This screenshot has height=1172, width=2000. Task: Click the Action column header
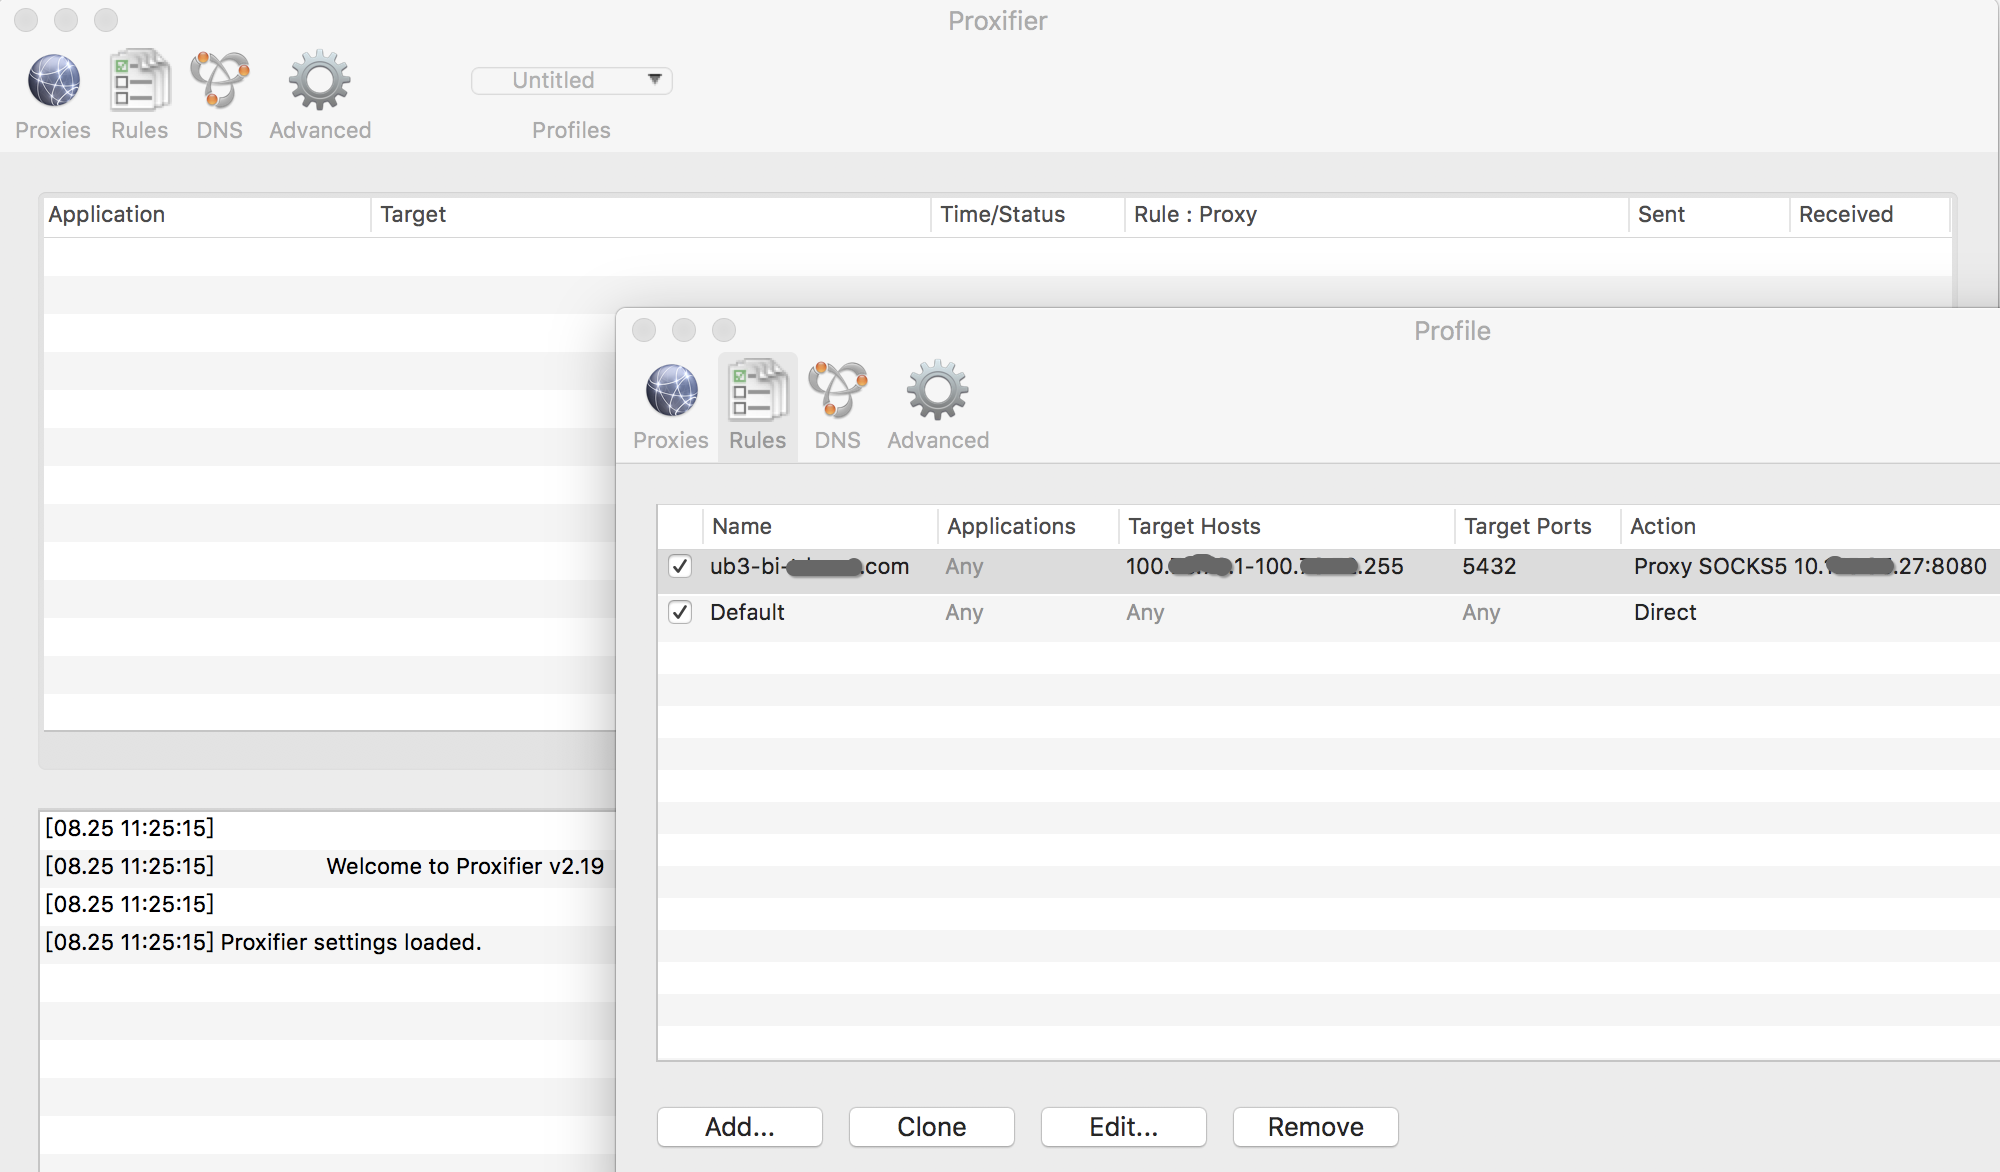click(1810, 526)
